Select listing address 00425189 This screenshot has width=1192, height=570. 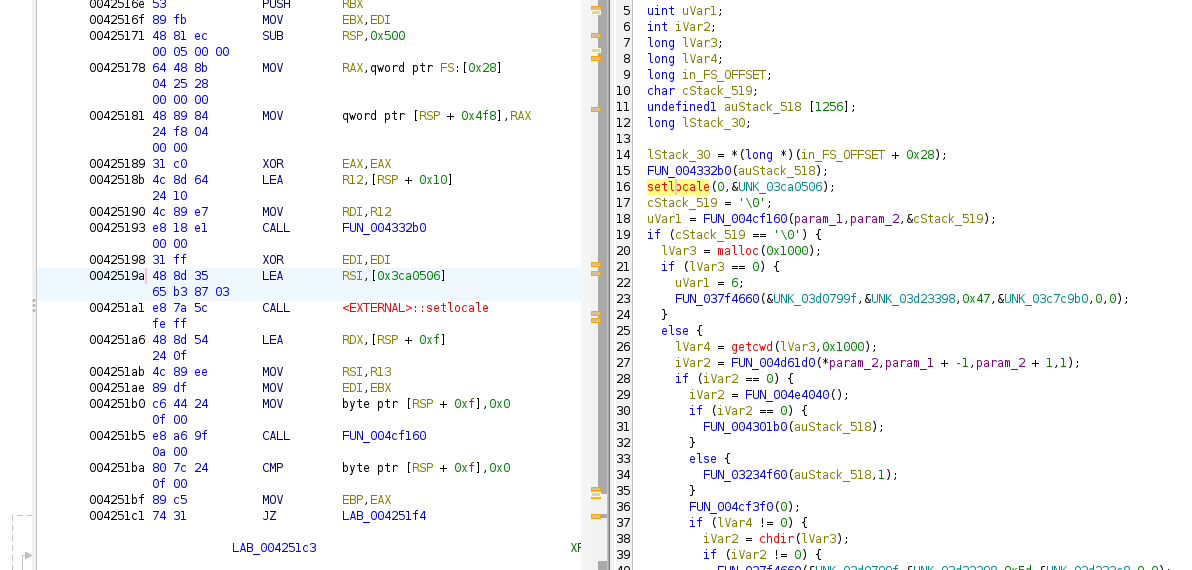click(x=116, y=163)
